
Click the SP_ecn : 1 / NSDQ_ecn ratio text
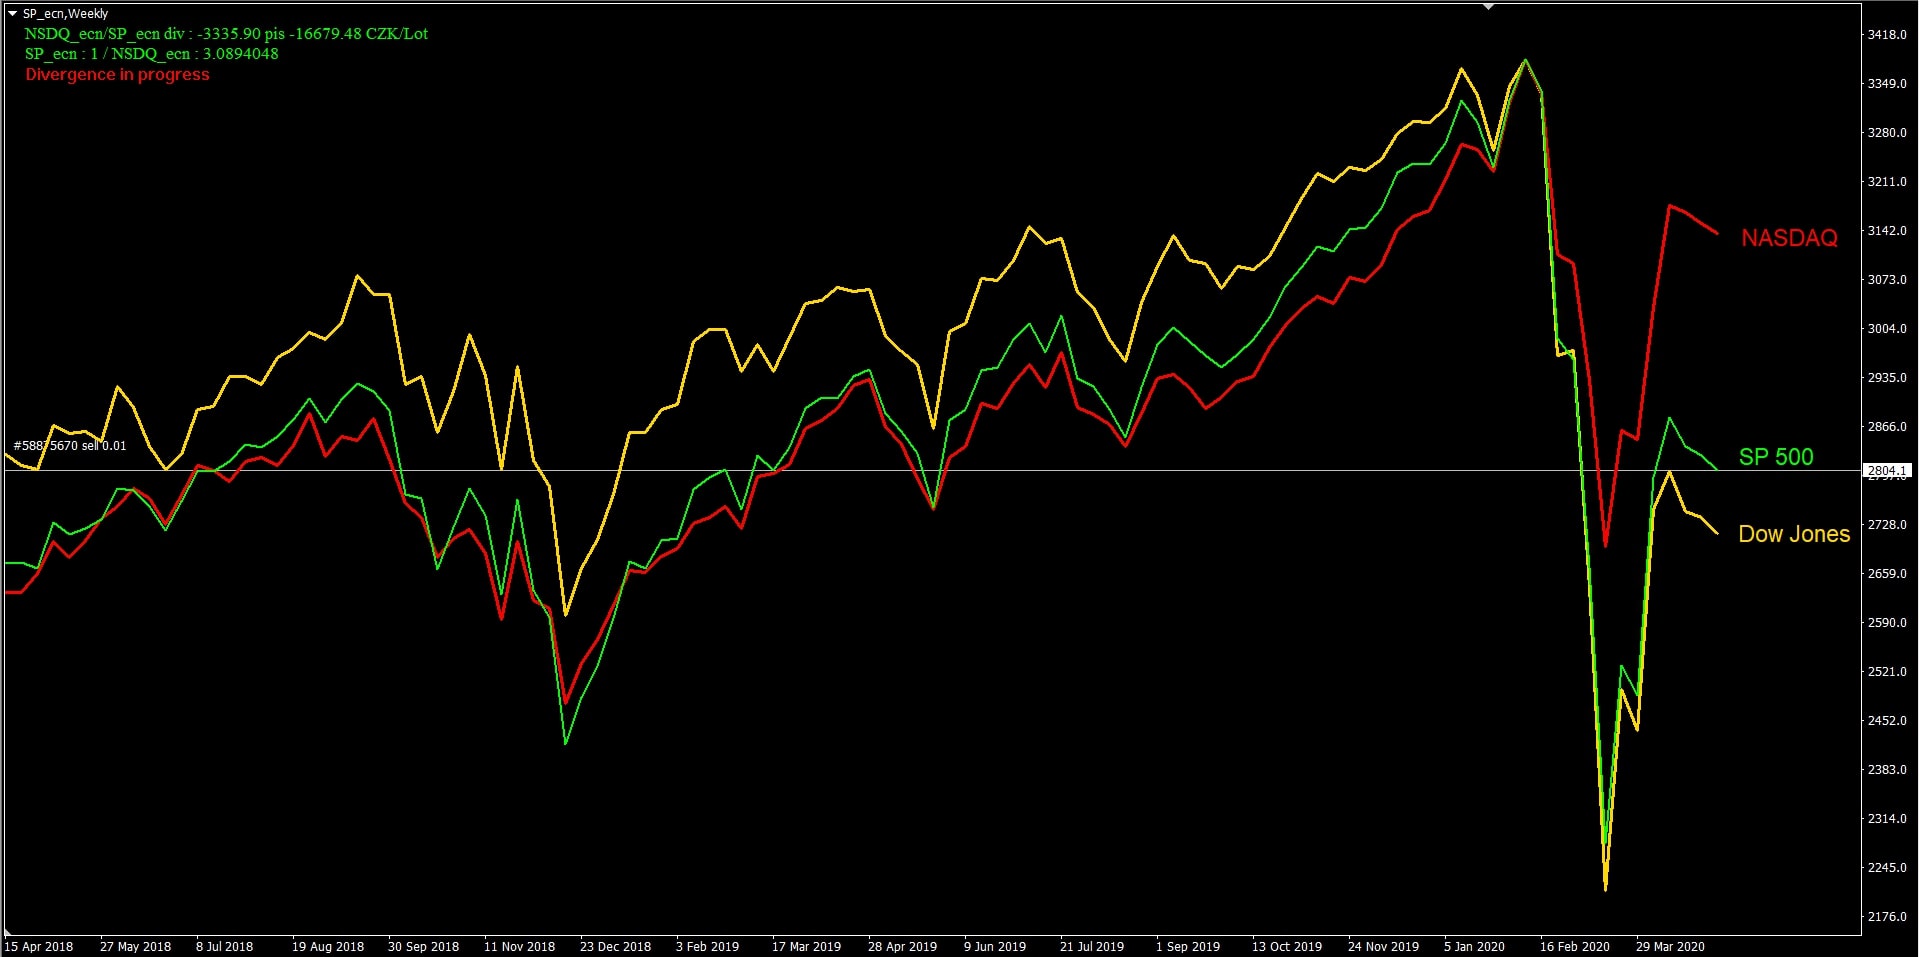point(151,54)
